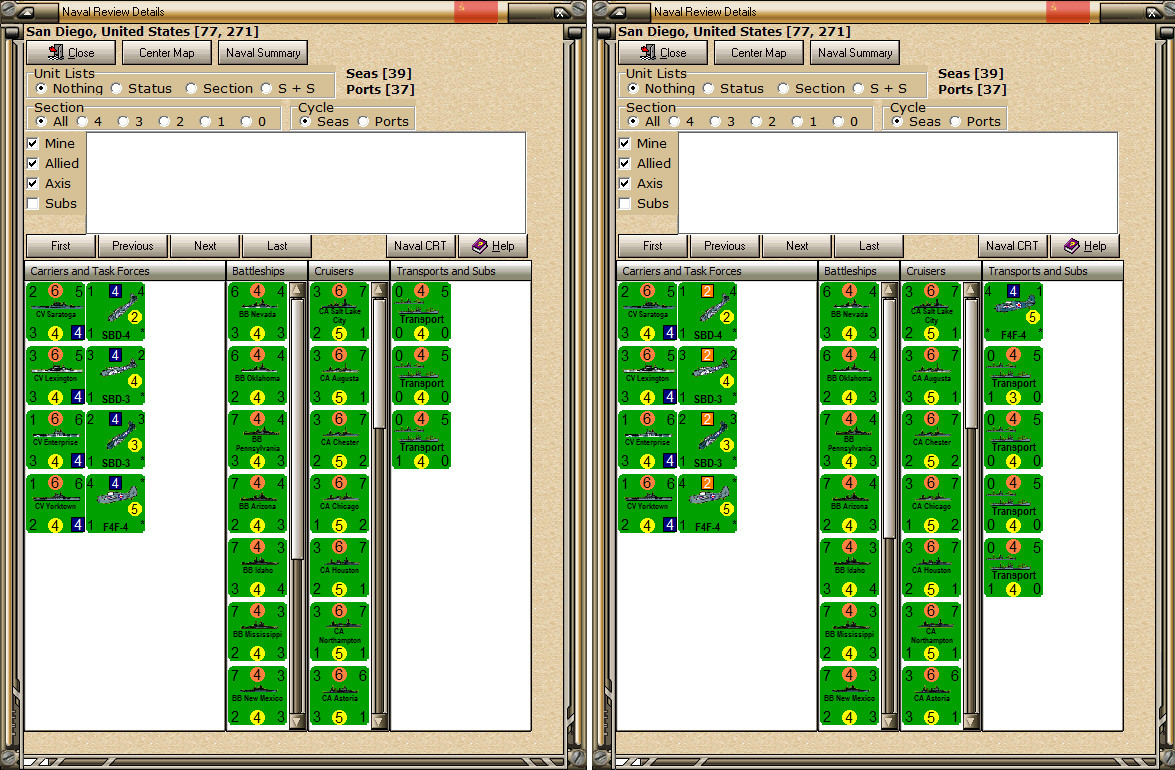Image resolution: width=1175 pixels, height=770 pixels.
Task: Click Cruisers scroll down arrow in right window
Action: tap(971, 721)
